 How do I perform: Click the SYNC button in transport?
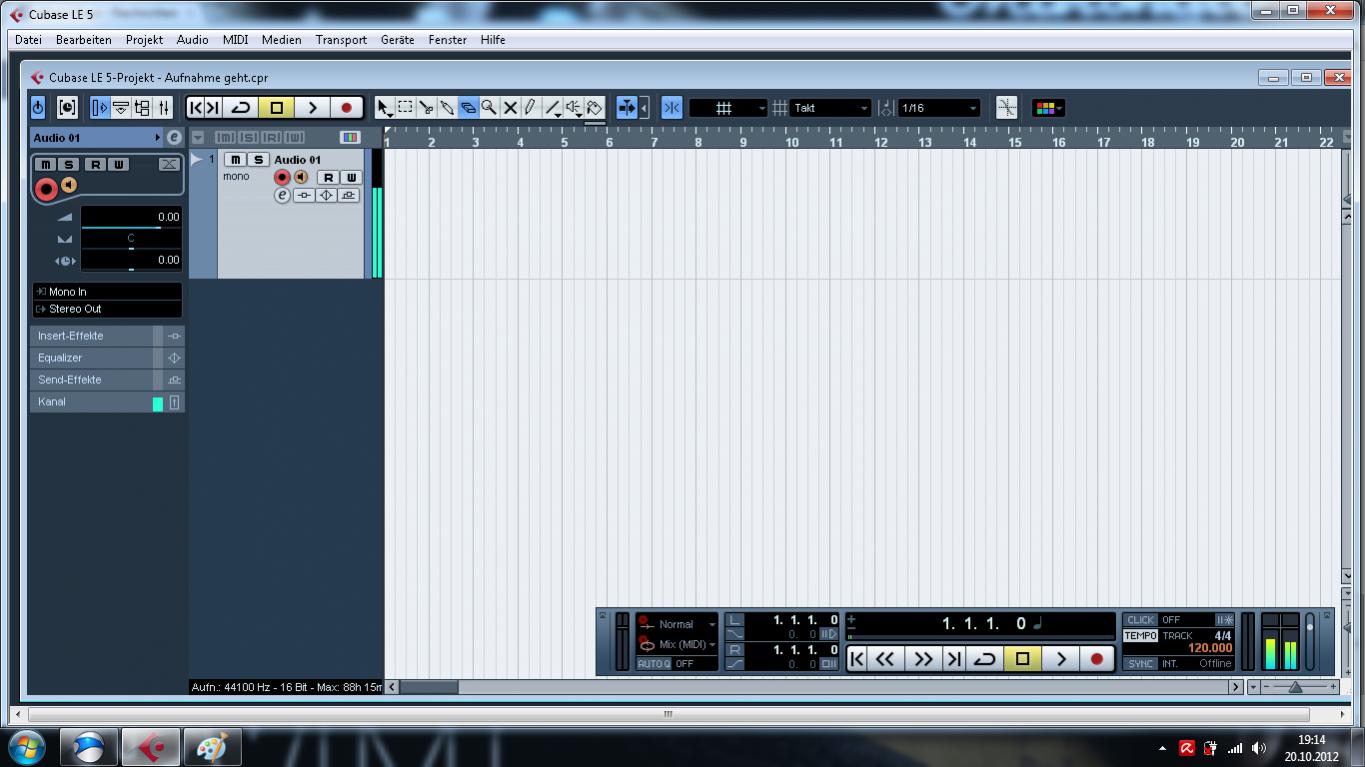[1140, 664]
